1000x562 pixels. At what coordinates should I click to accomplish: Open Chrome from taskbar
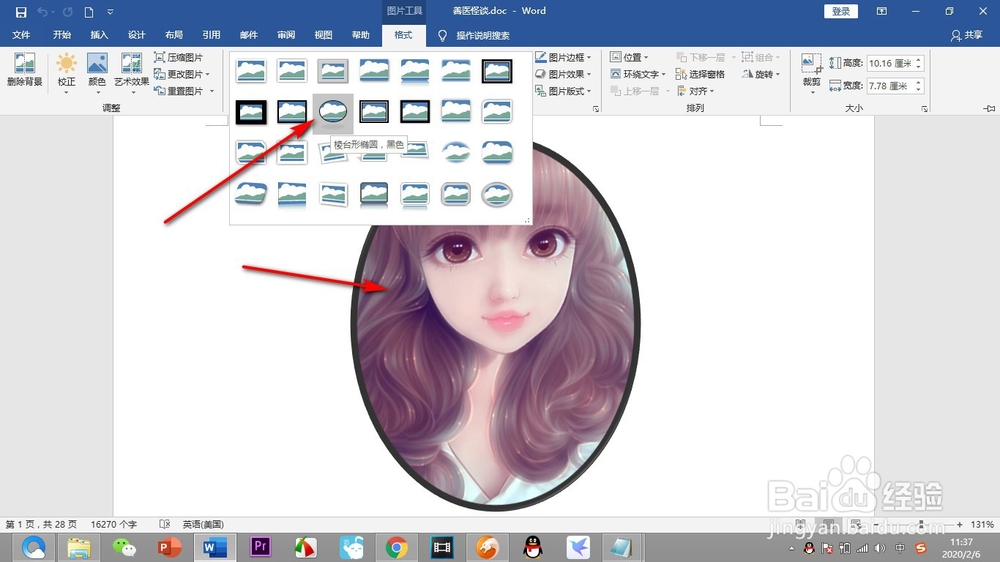coord(396,547)
